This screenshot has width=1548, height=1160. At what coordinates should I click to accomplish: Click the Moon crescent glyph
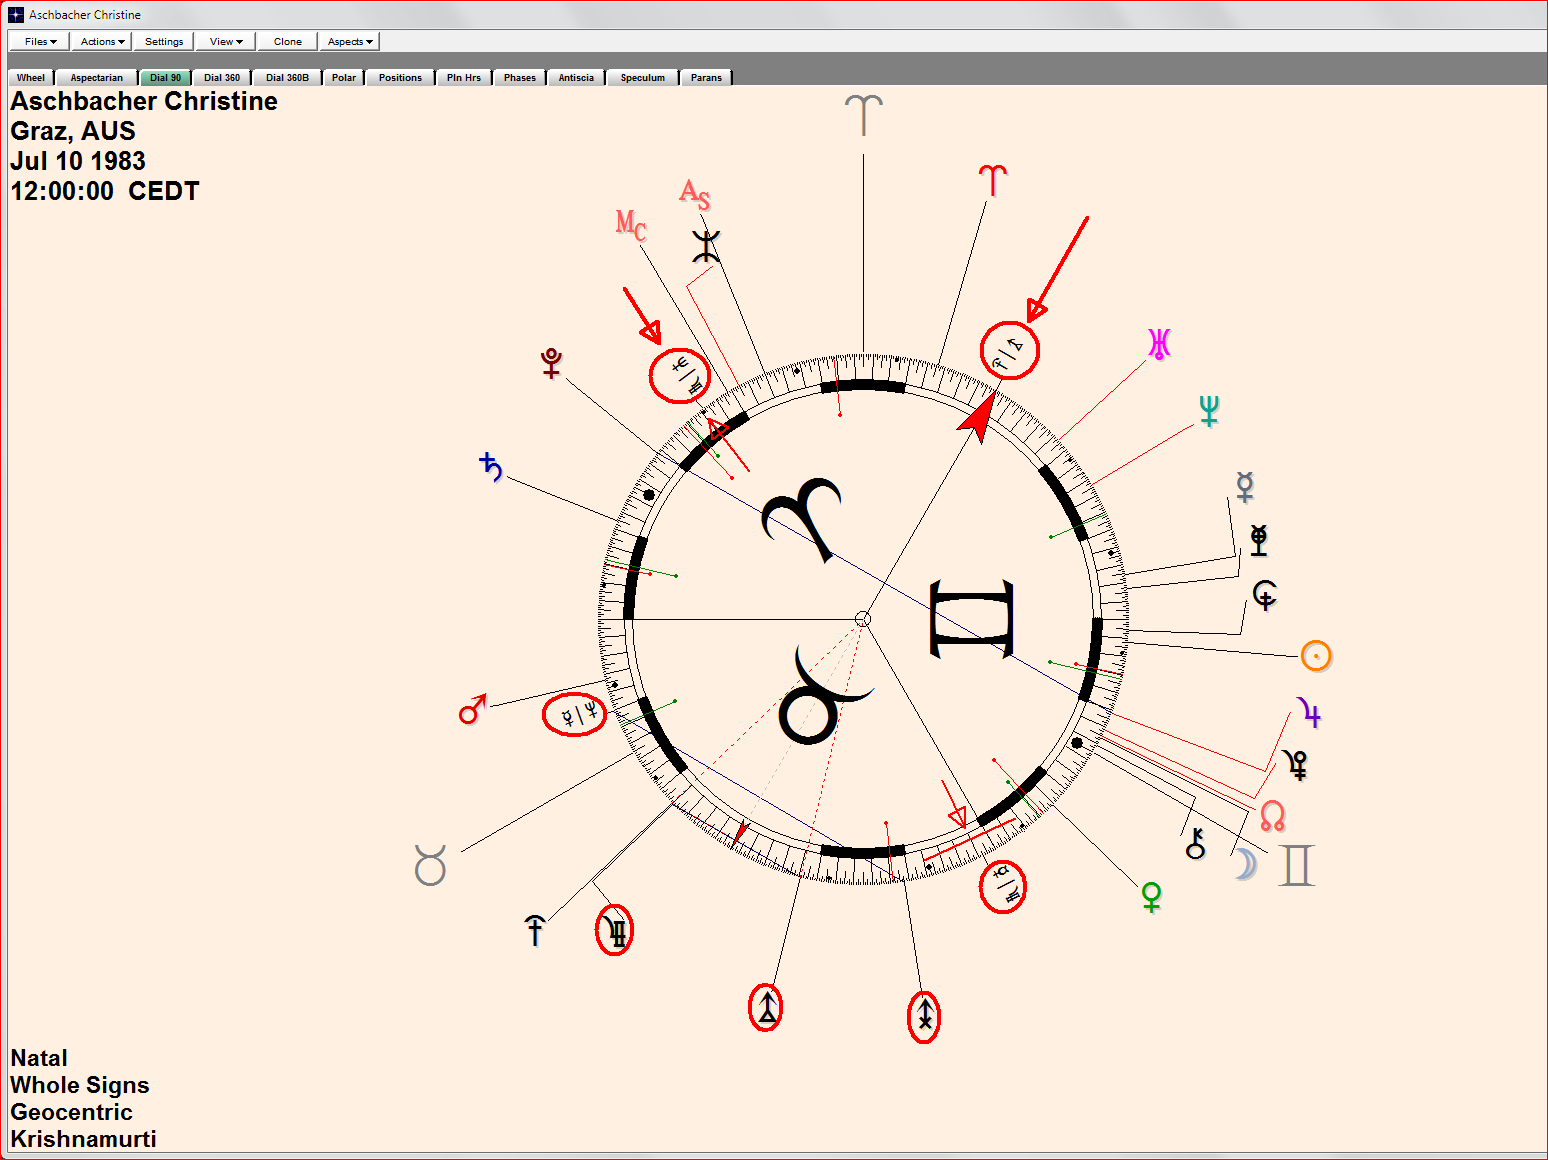(1245, 863)
